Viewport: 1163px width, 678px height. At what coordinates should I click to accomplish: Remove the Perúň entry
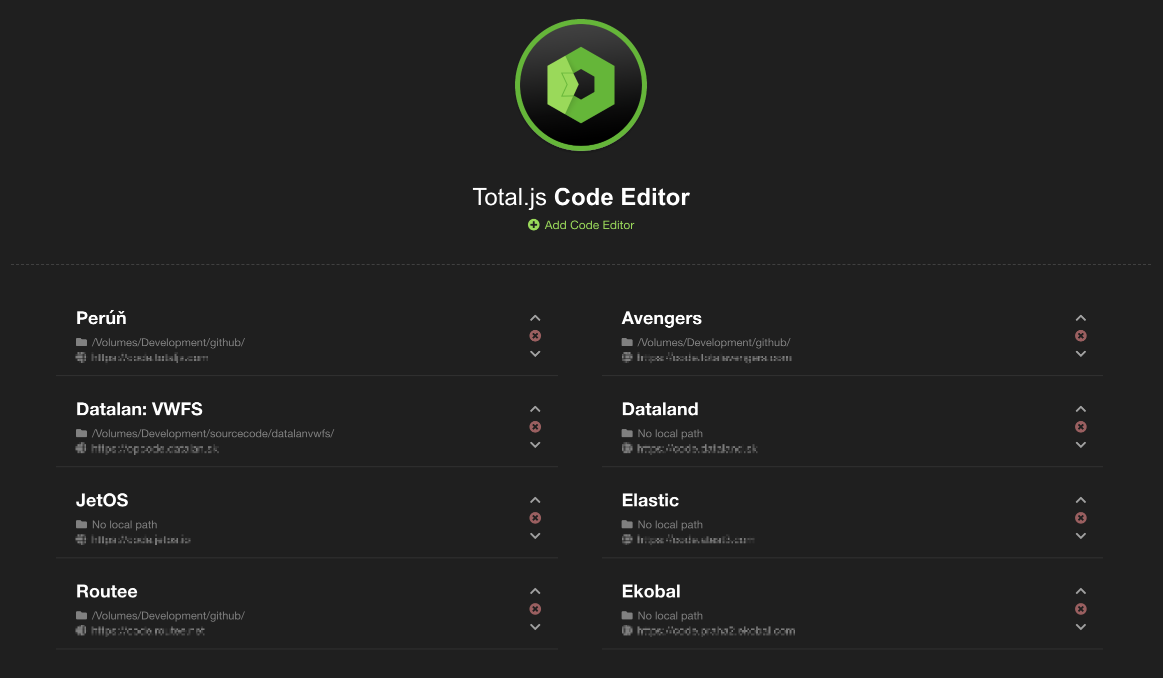tap(535, 336)
